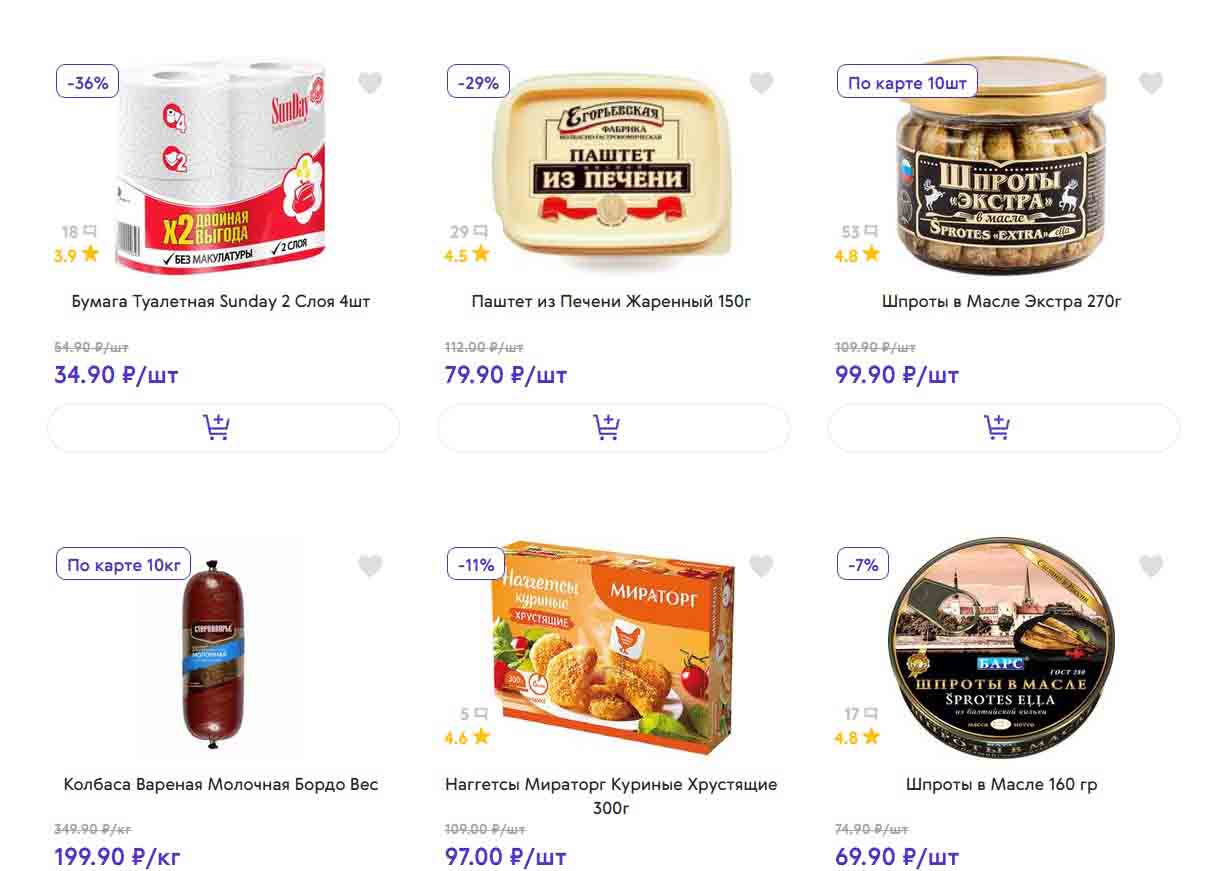
Task: Open the 4.5 star rating on pate
Action: (x=467, y=254)
